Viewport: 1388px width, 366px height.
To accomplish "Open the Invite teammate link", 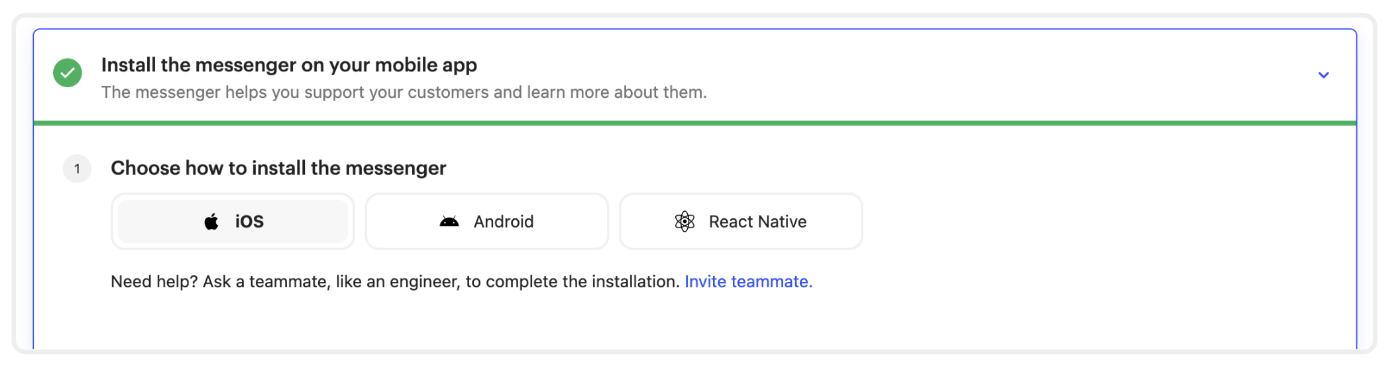I will (x=749, y=282).
